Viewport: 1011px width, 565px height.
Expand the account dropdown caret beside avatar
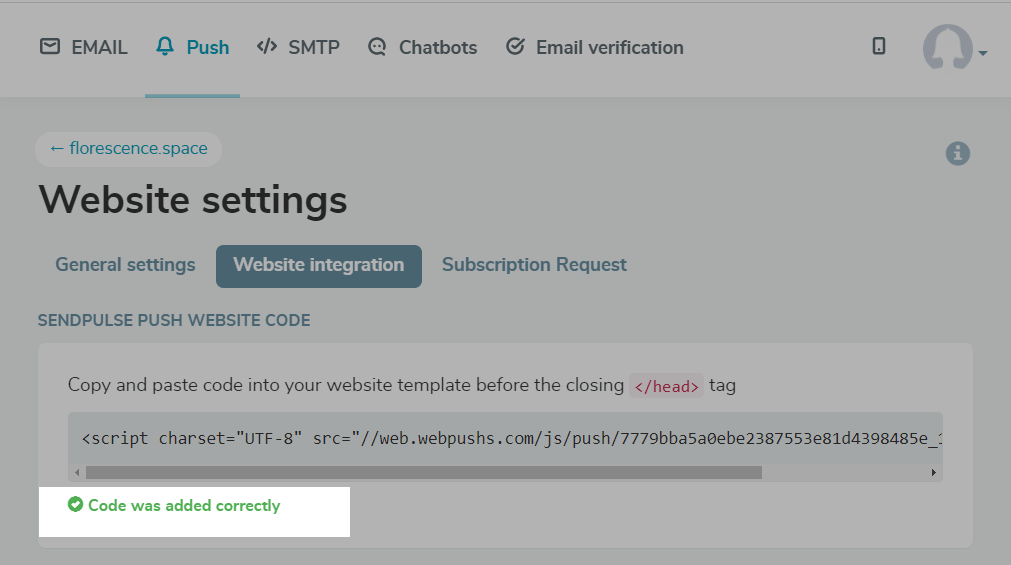pyautogui.click(x=984, y=53)
